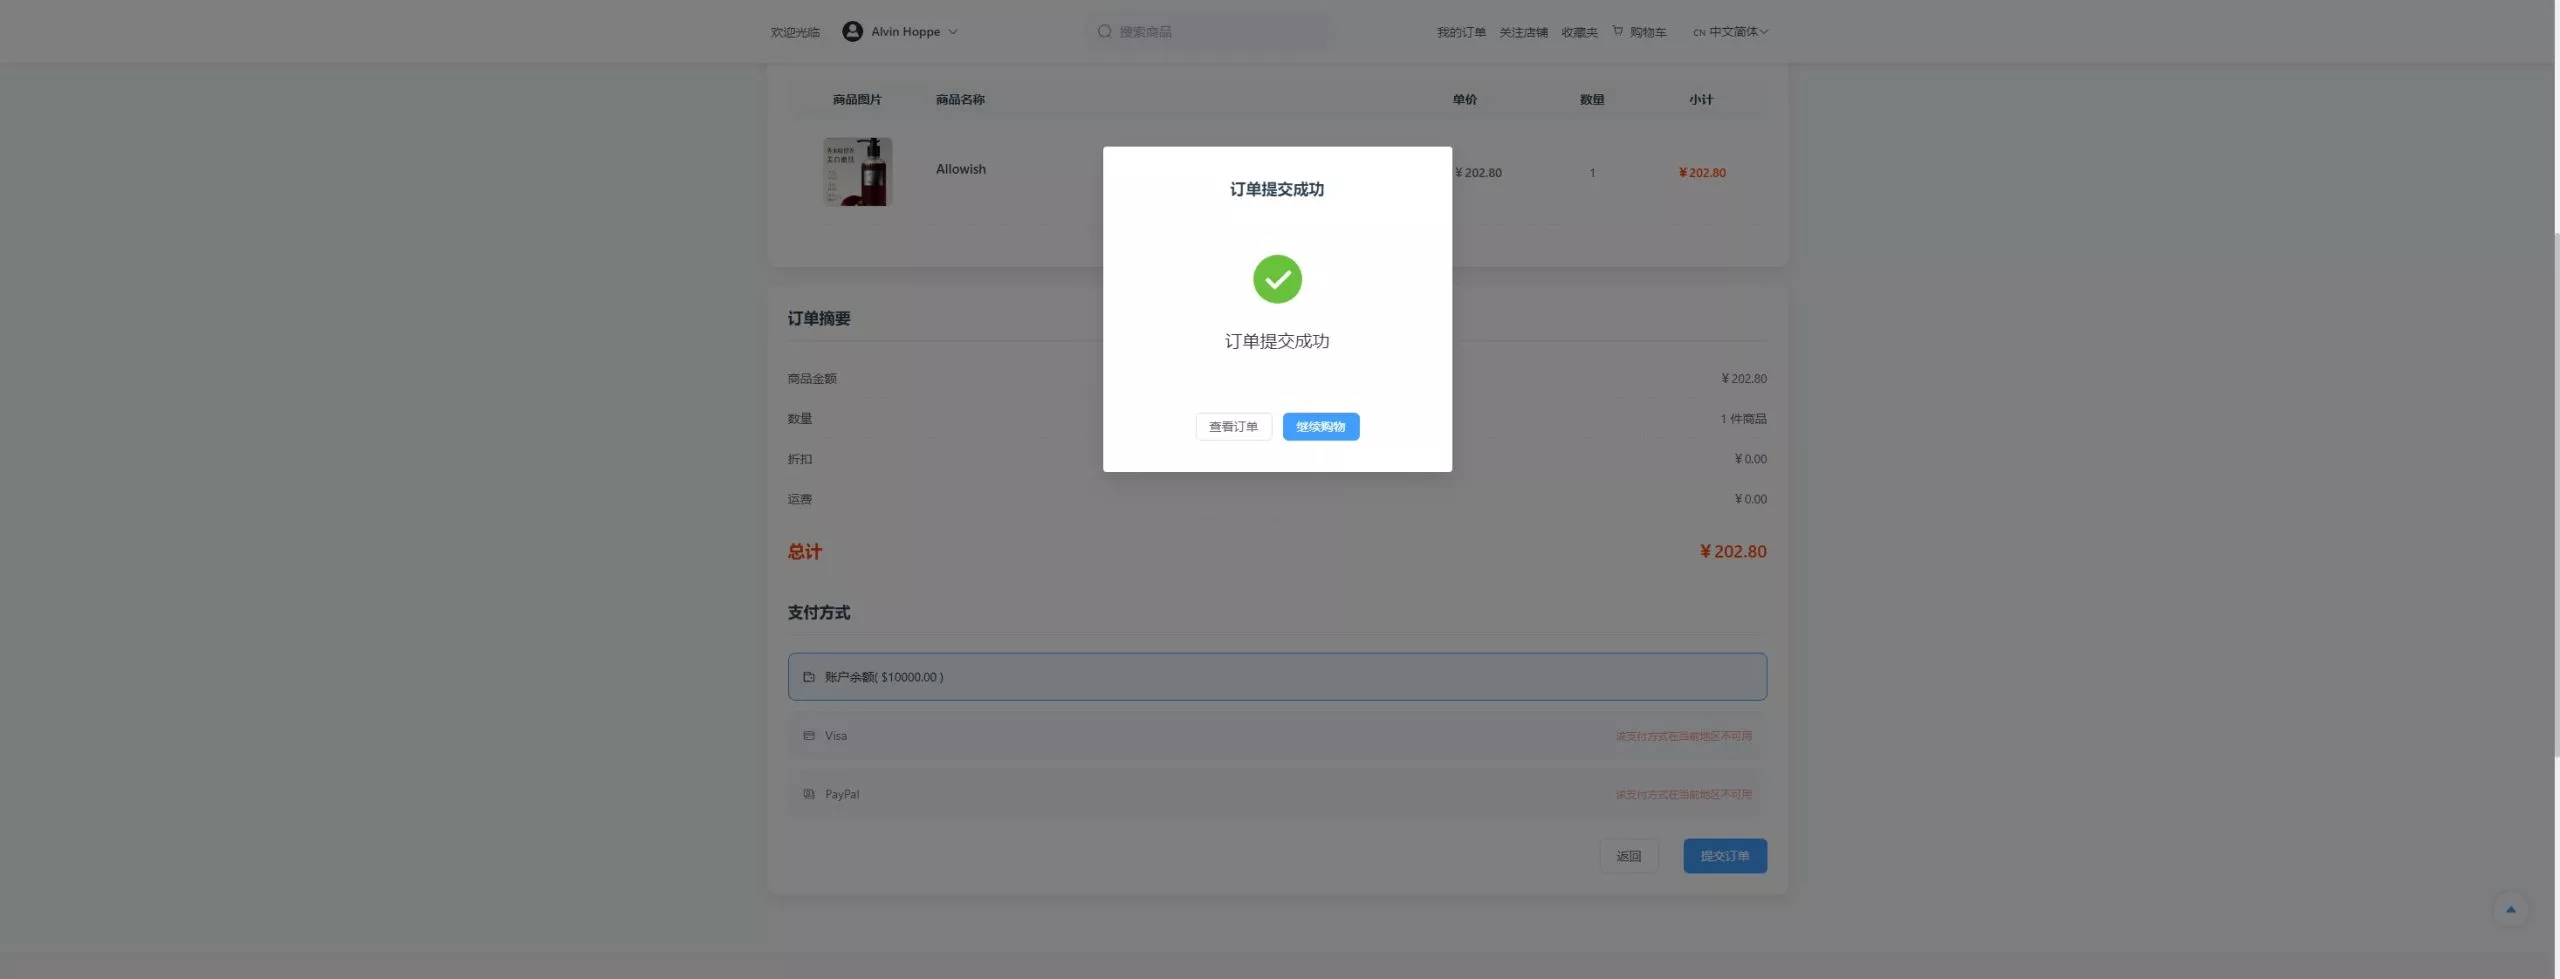Screen dimensions: 2560x979
Task: Click the PayPal payment icon
Action: [809, 794]
